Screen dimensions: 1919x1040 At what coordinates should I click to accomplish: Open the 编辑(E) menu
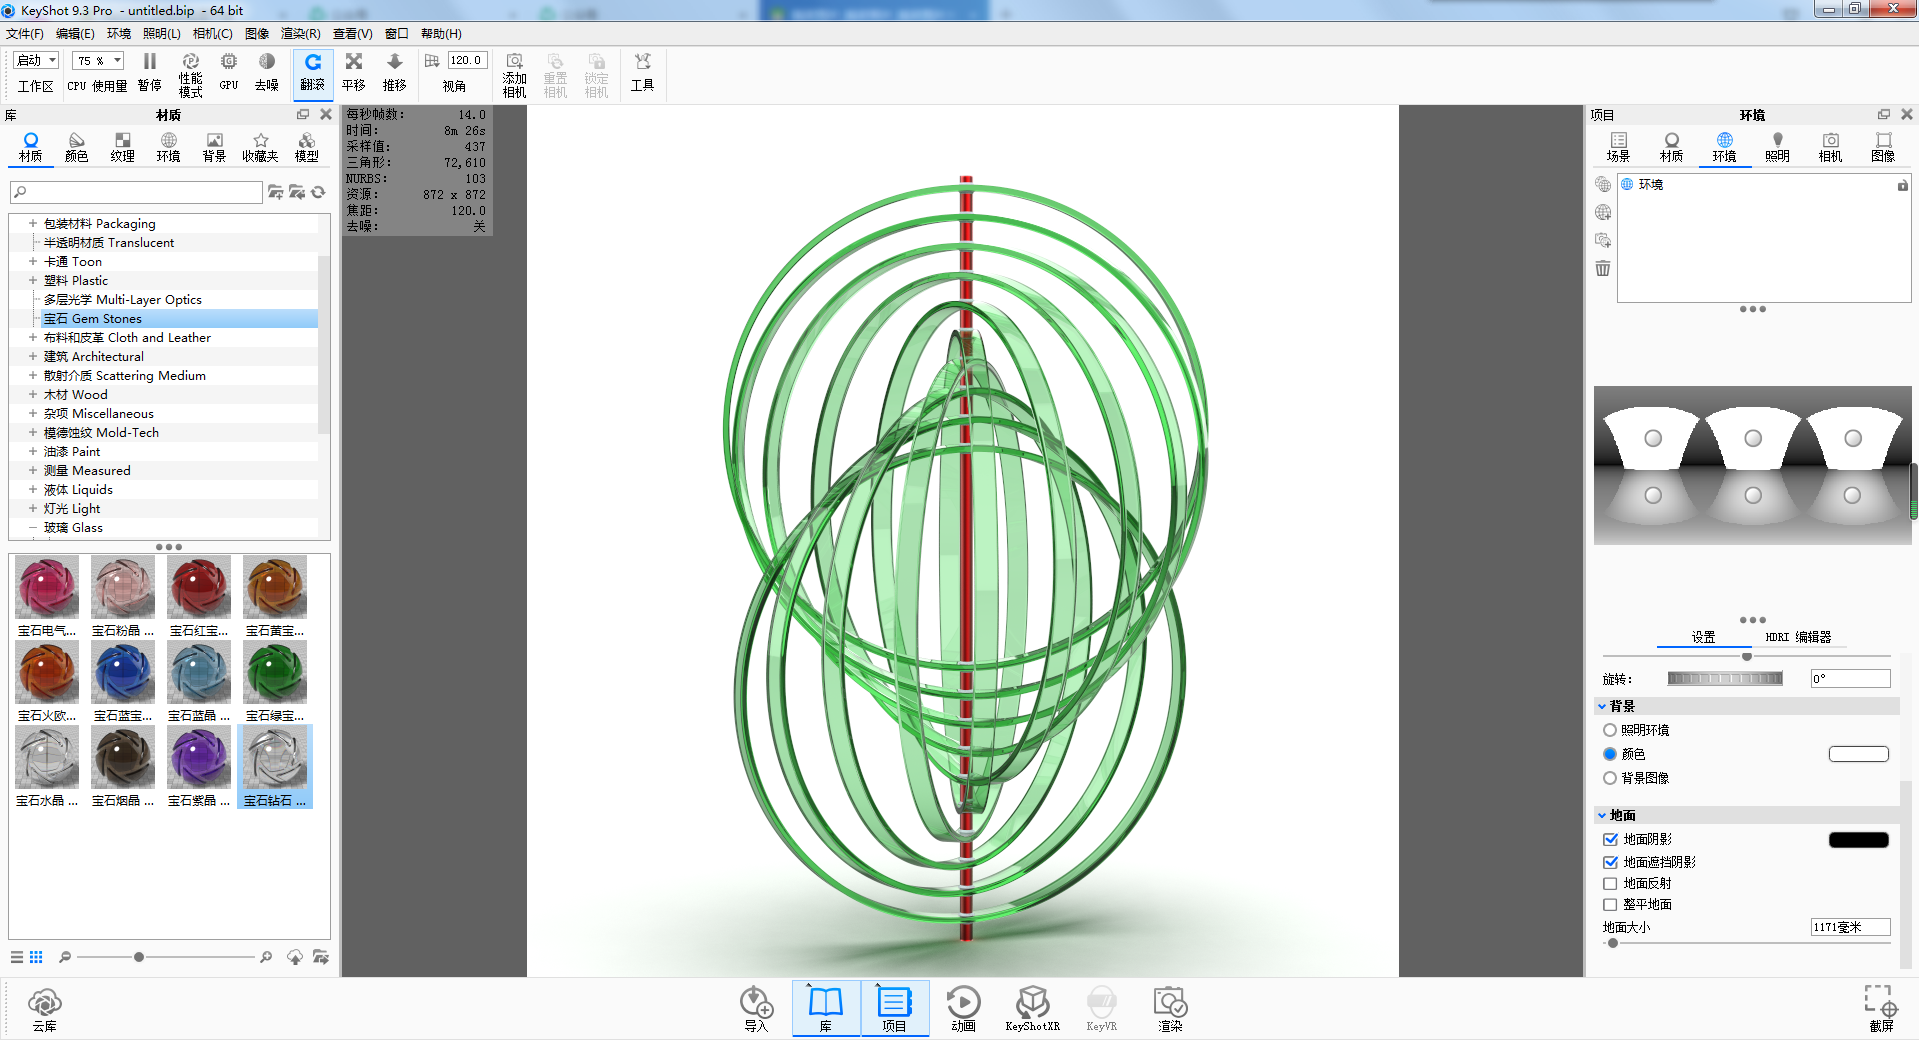(x=75, y=33)
